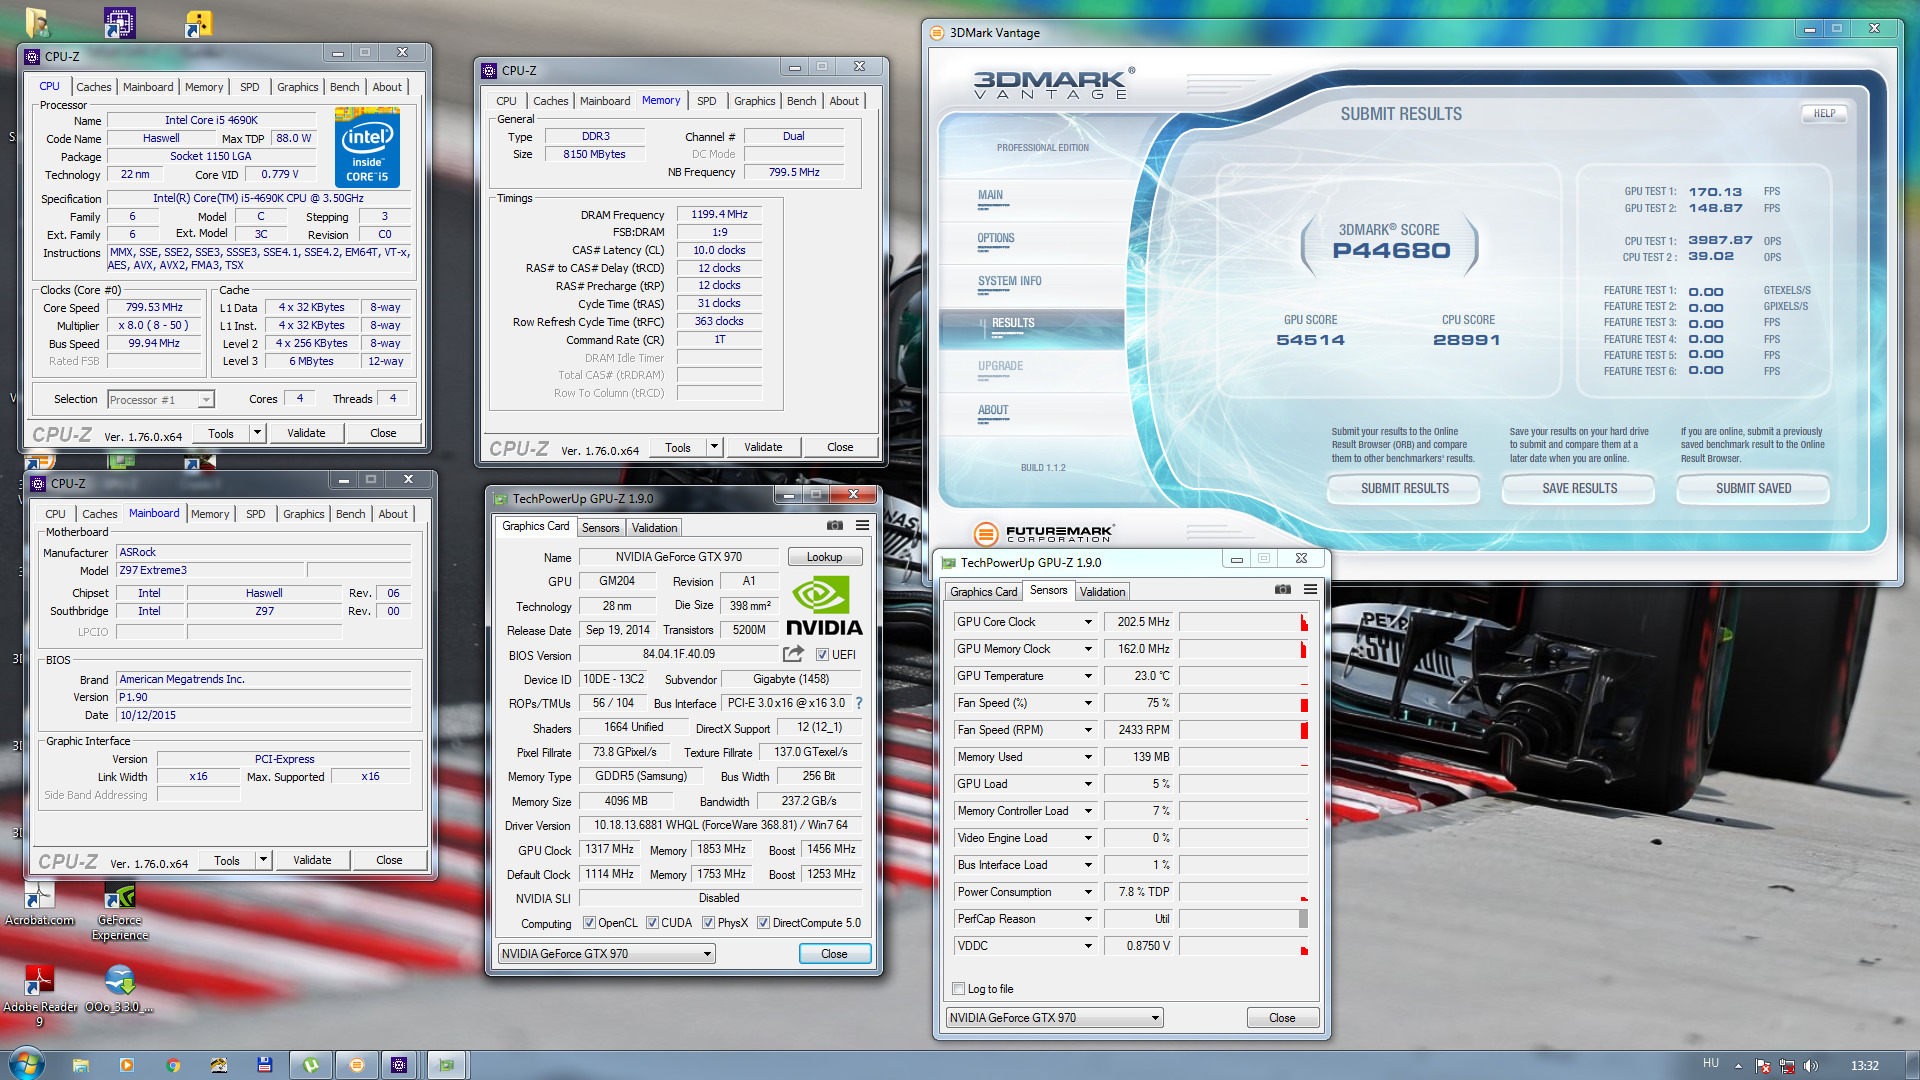Viewport: 1920px width, 1080px height.
Task: Open SYSTEM INFO in 3DMark Vantage sidebar
Action: 1009,281
